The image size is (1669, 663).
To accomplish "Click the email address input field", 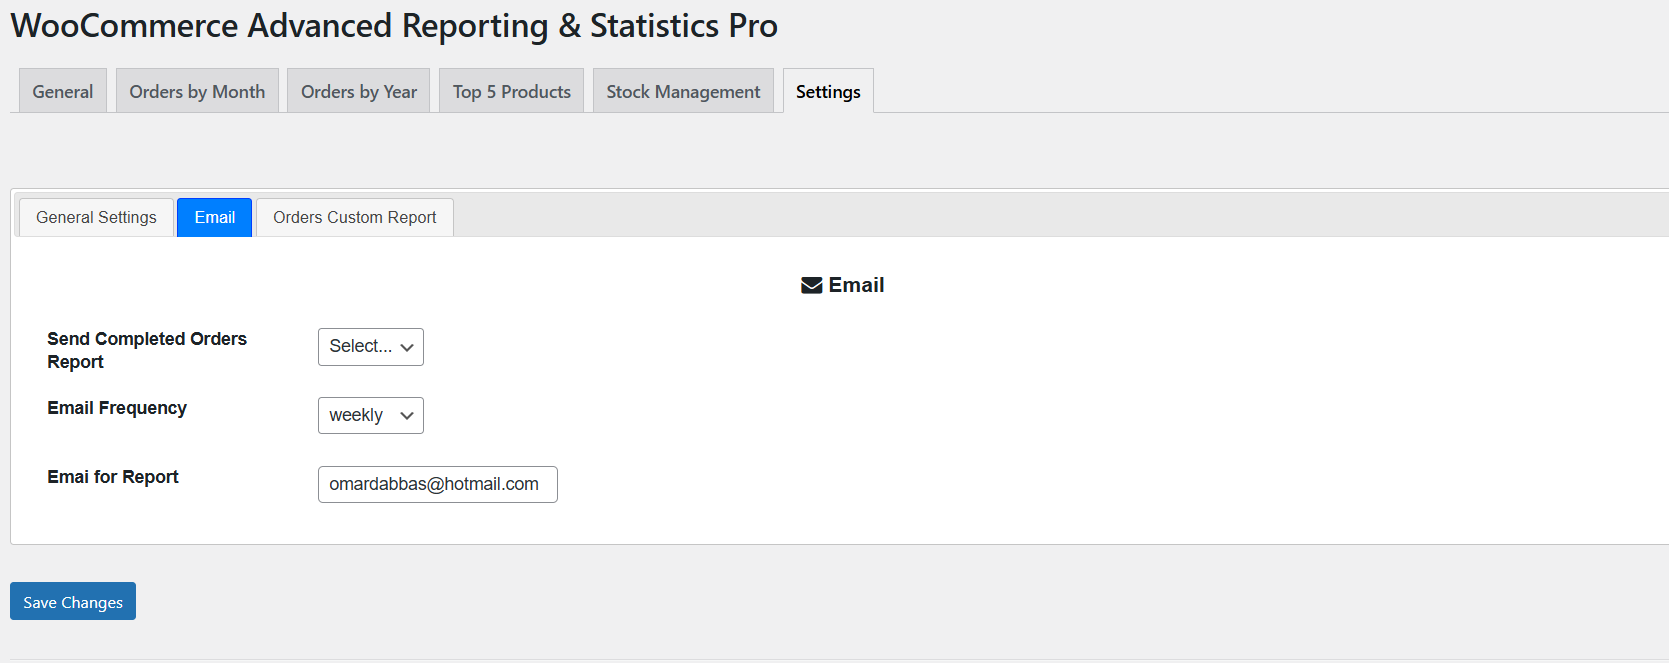I will (437, 484).
